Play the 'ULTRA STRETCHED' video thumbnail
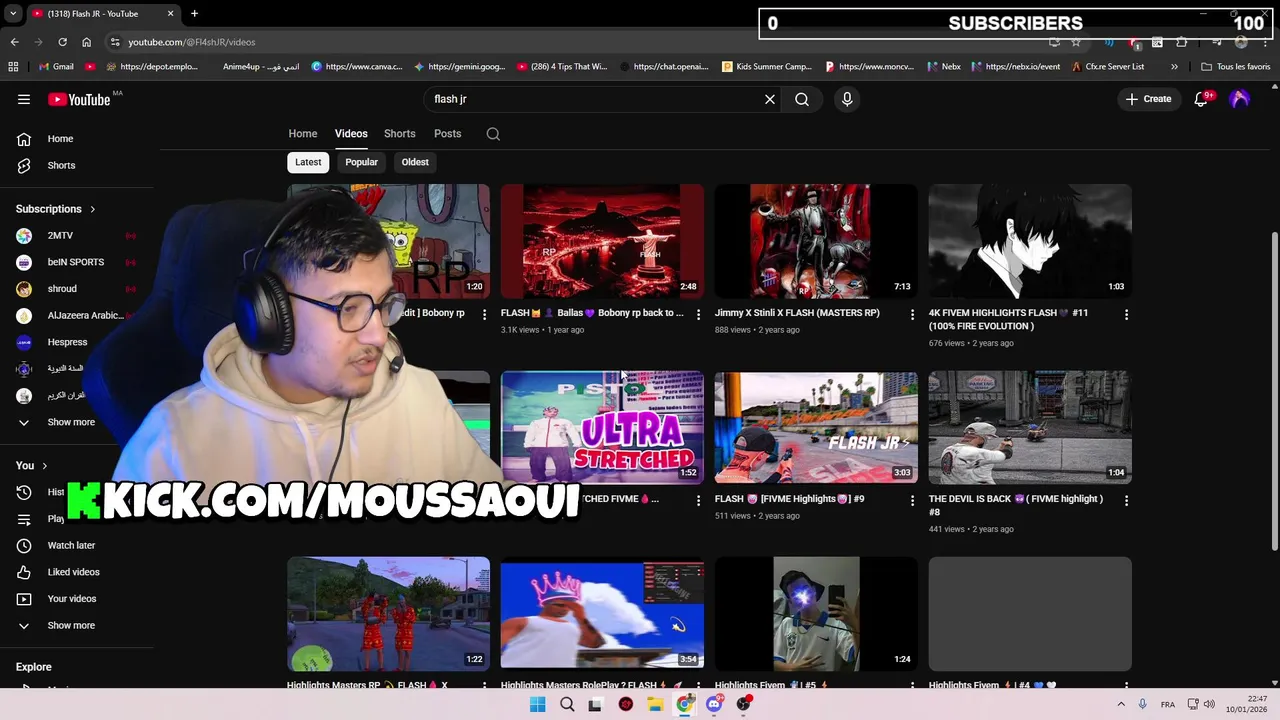This screenshot has height=720, width=1280. (602, 427)
